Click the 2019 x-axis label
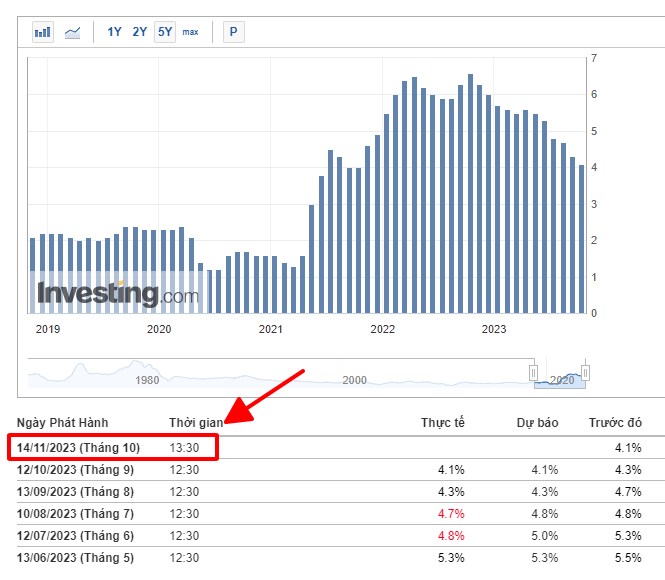The image size is (665, 580). 48,329
